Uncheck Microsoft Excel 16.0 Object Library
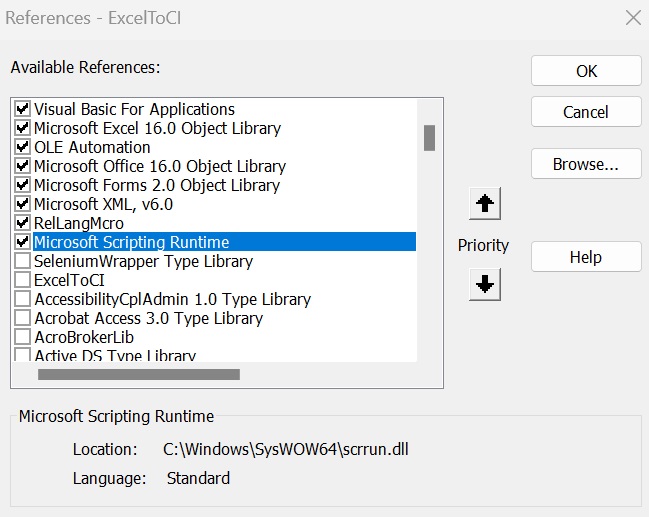The width and height of the screenshot is (649, 517). pyautogui.click(x=22, y=128)
